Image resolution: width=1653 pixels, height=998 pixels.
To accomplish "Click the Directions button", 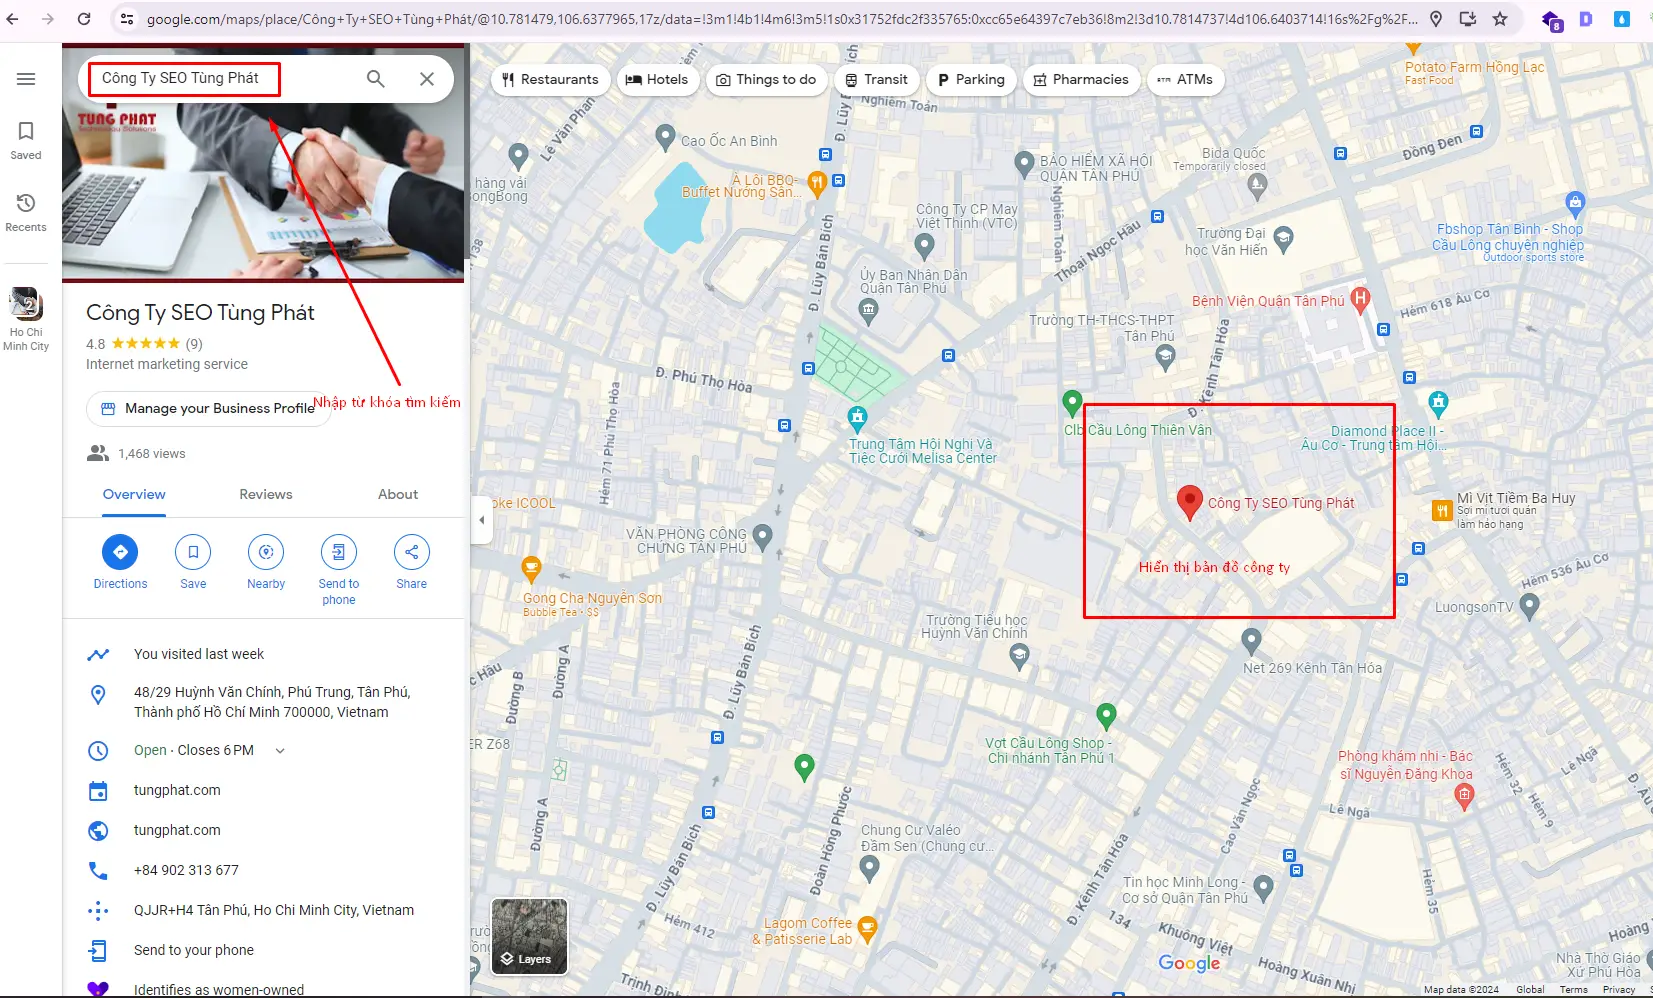I will [x=120, y=562].
